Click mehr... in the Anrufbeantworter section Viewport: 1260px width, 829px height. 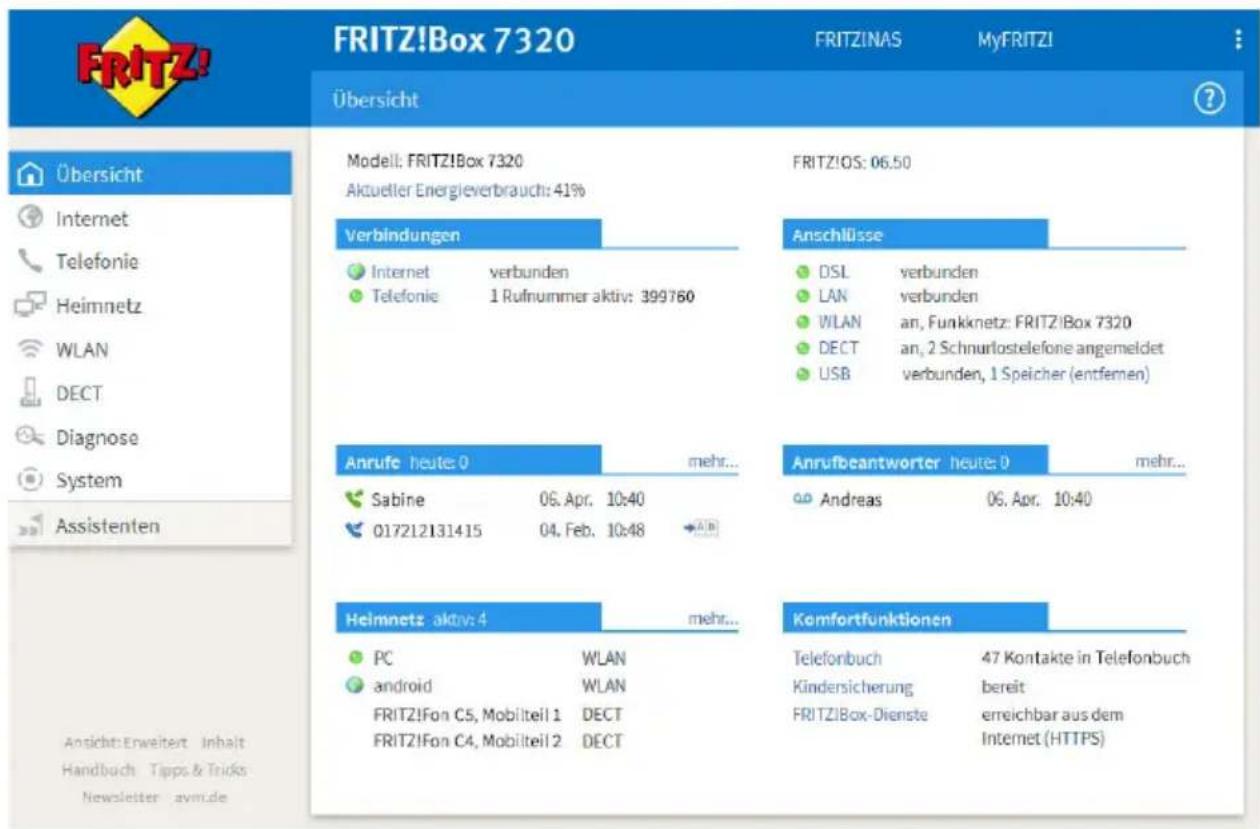click(x=1160, y=463)
